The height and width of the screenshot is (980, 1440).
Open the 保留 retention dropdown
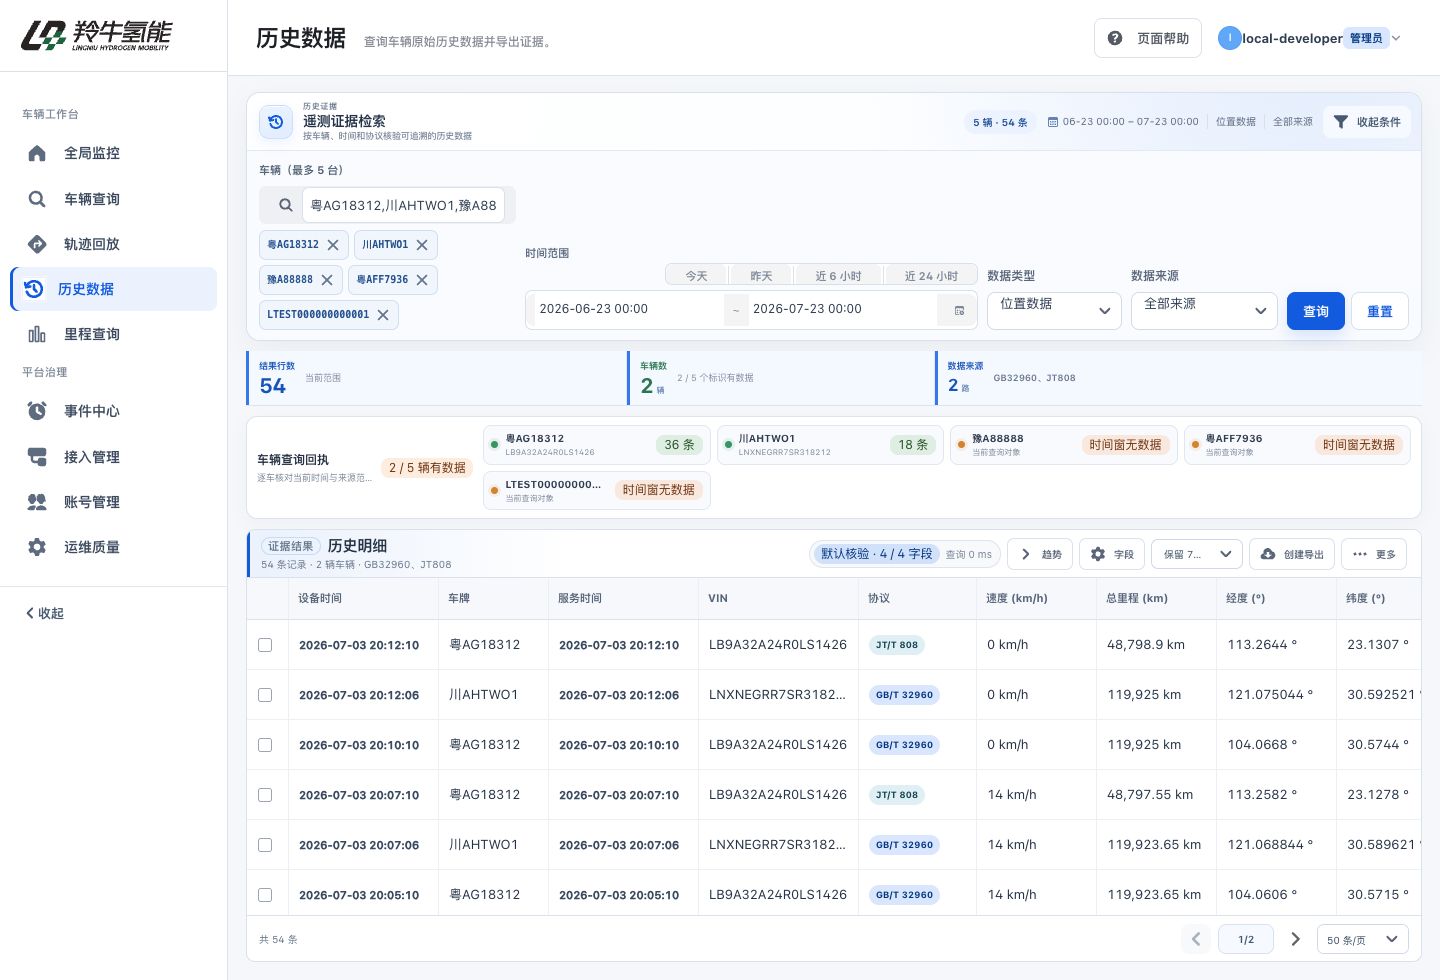(x=1197, y=554)
